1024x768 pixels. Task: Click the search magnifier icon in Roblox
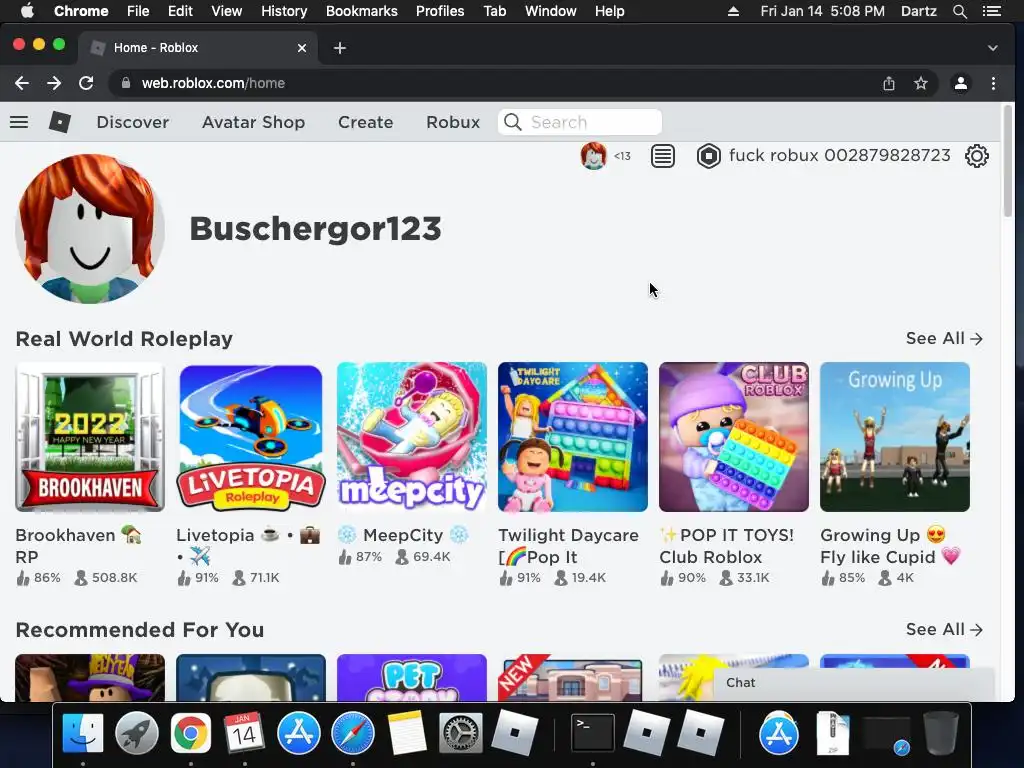click(x=513, y=122)
